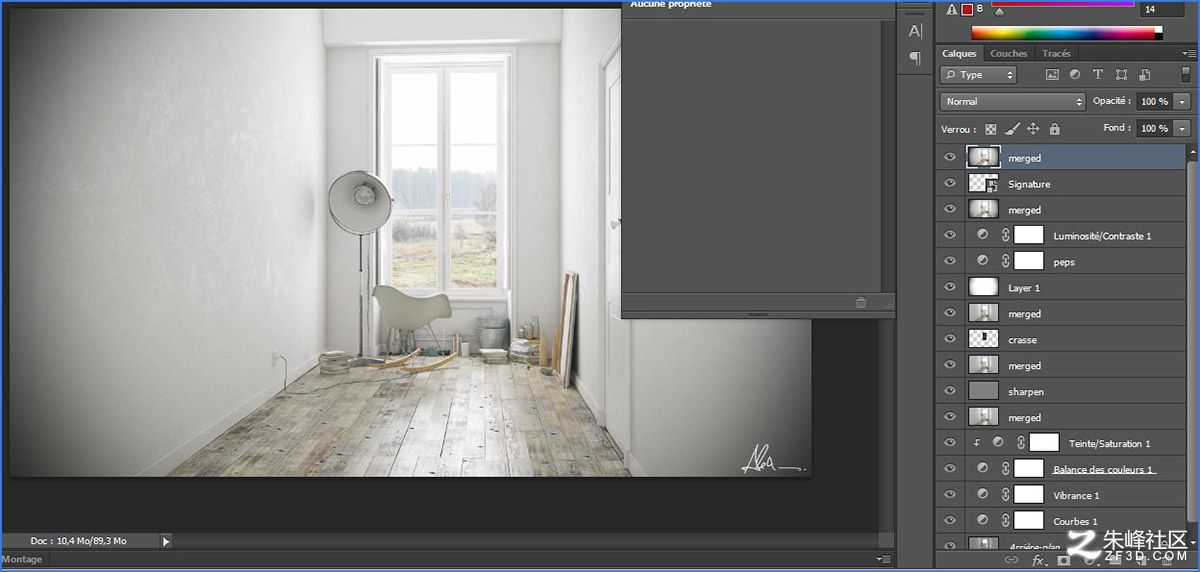
Task: Click adjustment icon of the peps layer
Action: [982, 261]
